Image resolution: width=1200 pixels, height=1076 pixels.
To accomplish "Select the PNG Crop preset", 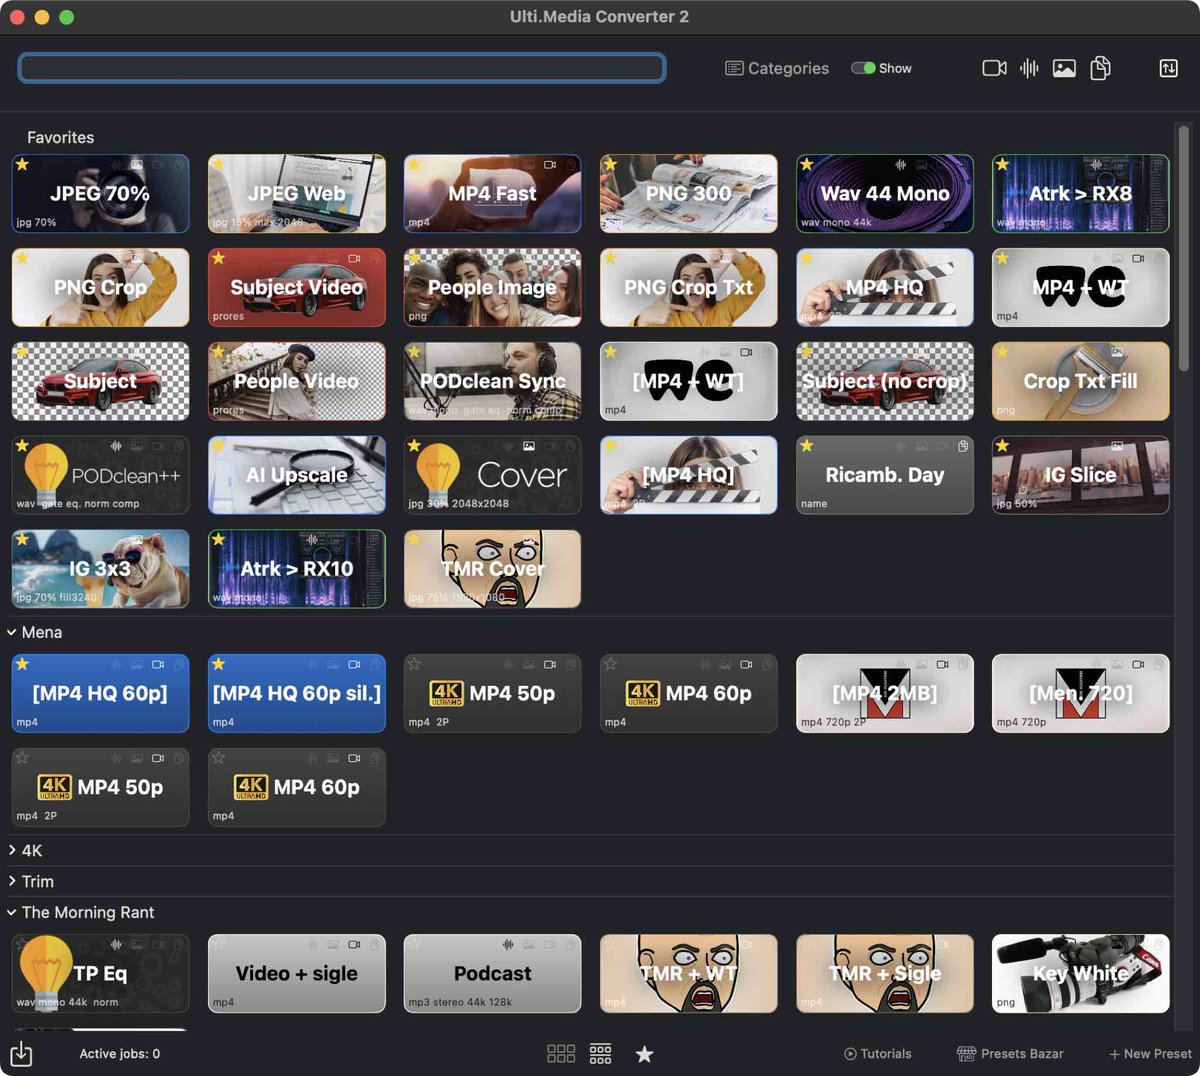I will (x=101, y=287).
